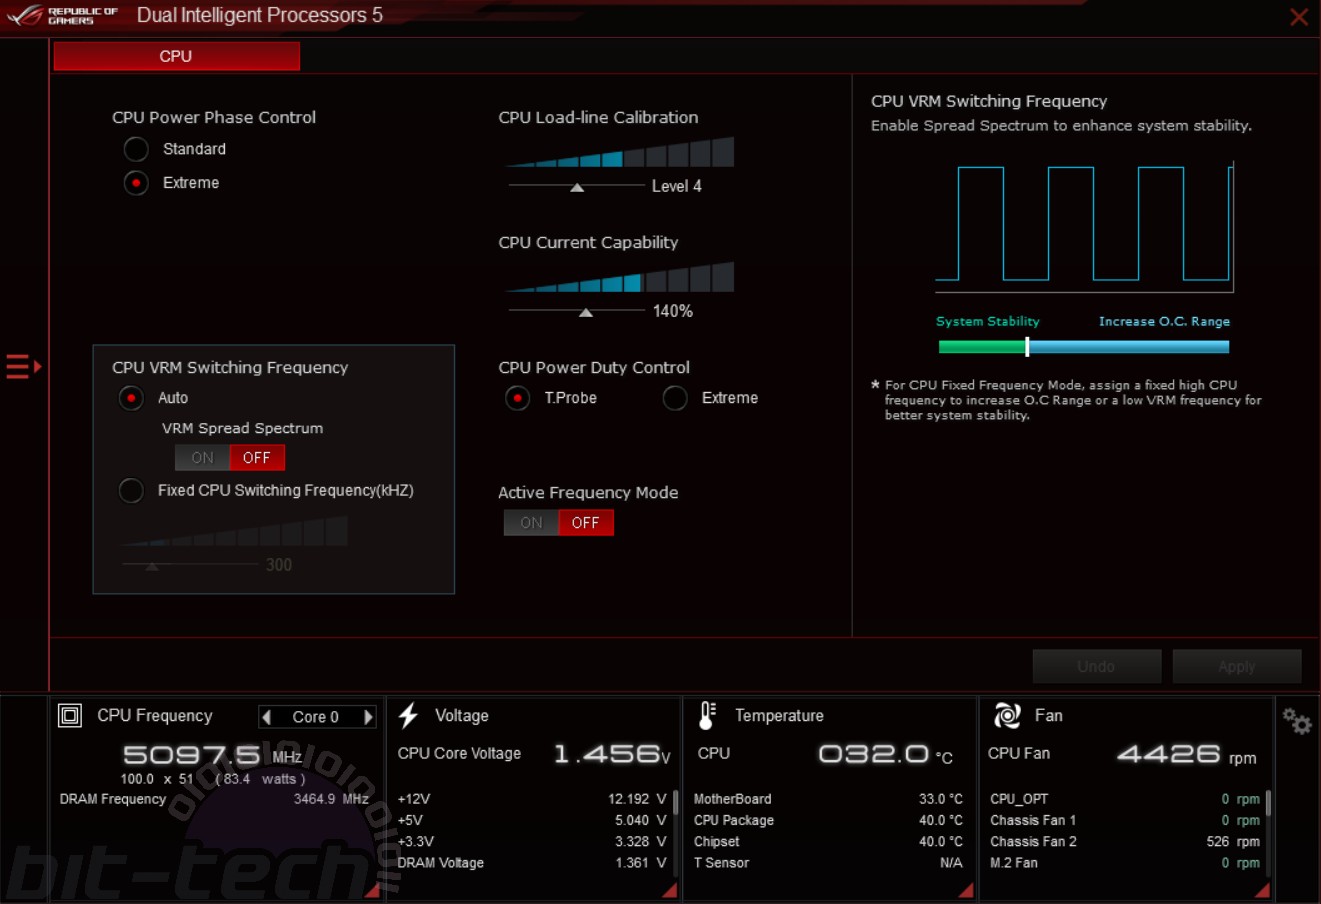Image resolution: width=1321 pixels, height=904 pixels.
Task: Close the Dual Intelligent Processors window
Action: (1299, 17)
